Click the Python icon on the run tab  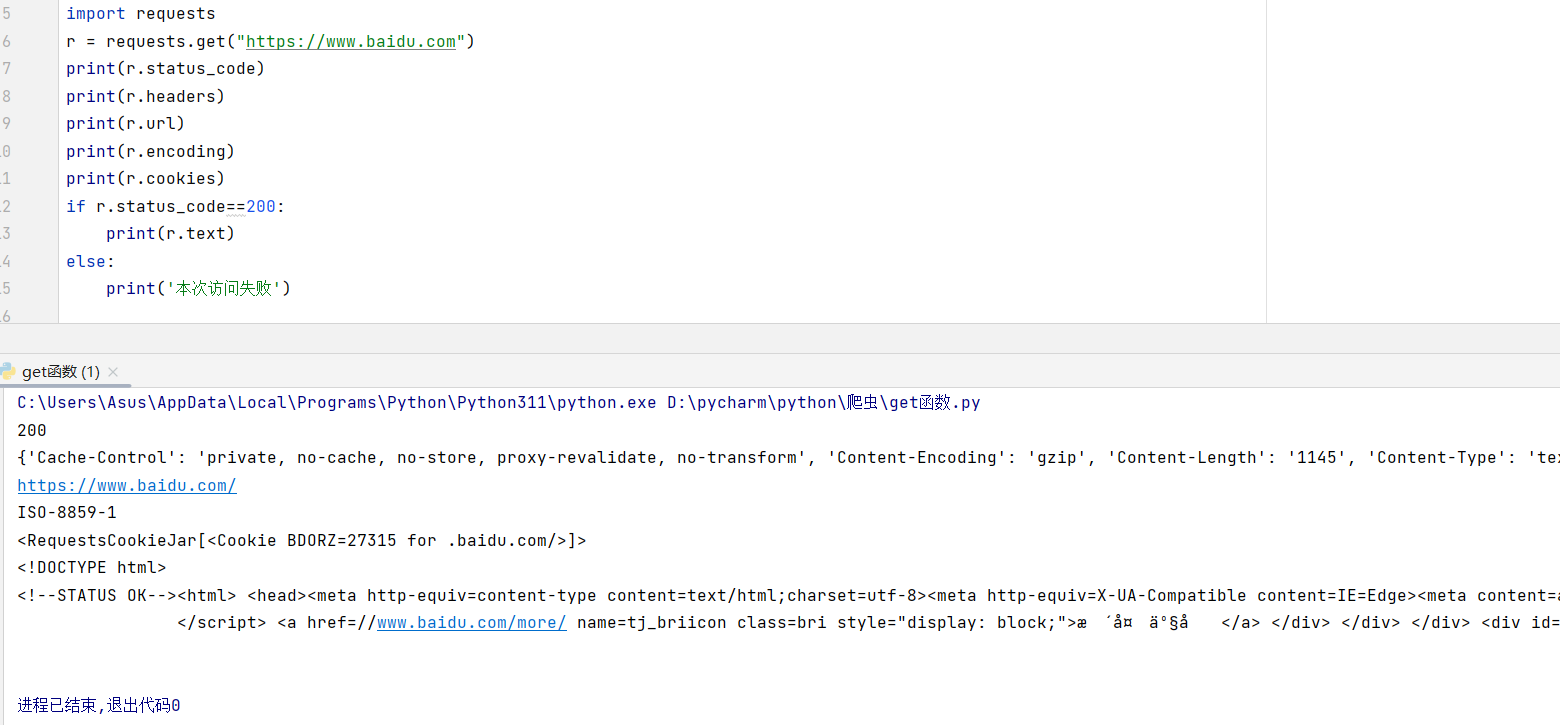click(x=8, y=371)
